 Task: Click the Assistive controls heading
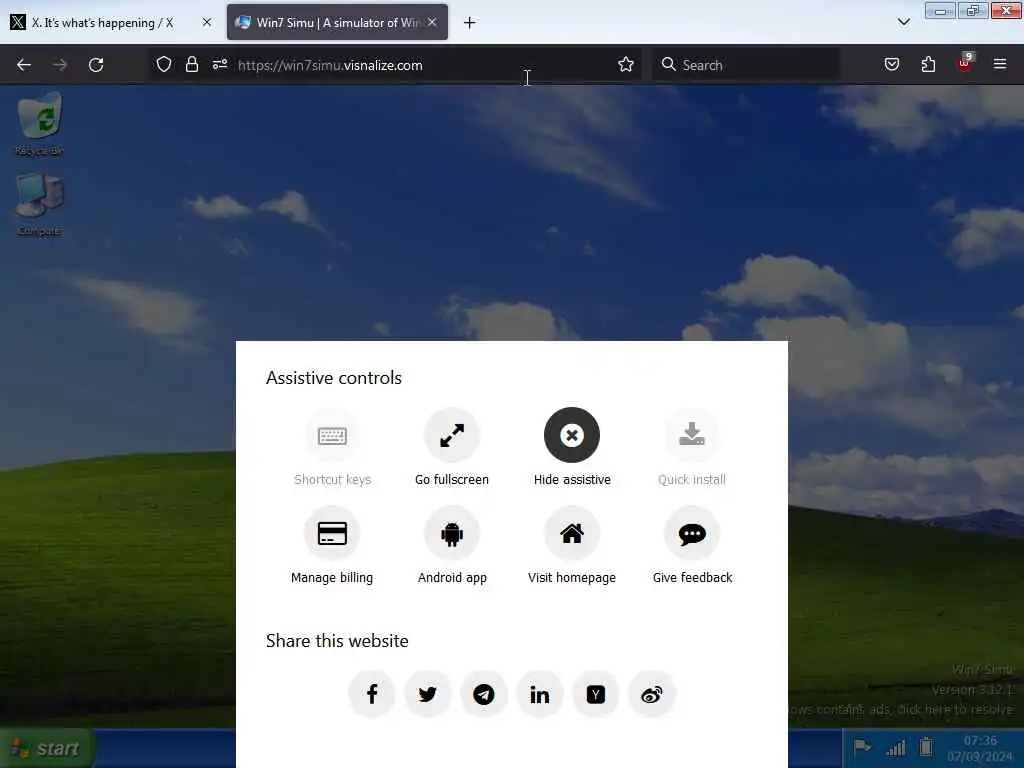[334, 378]
